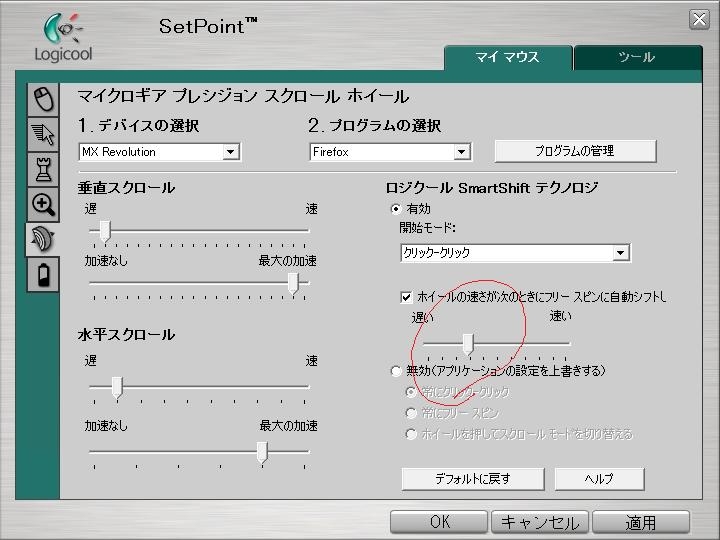The image size is (720, 540).
Task: Select the 常にフリー スピン radio button
Action: pos(411,413)
